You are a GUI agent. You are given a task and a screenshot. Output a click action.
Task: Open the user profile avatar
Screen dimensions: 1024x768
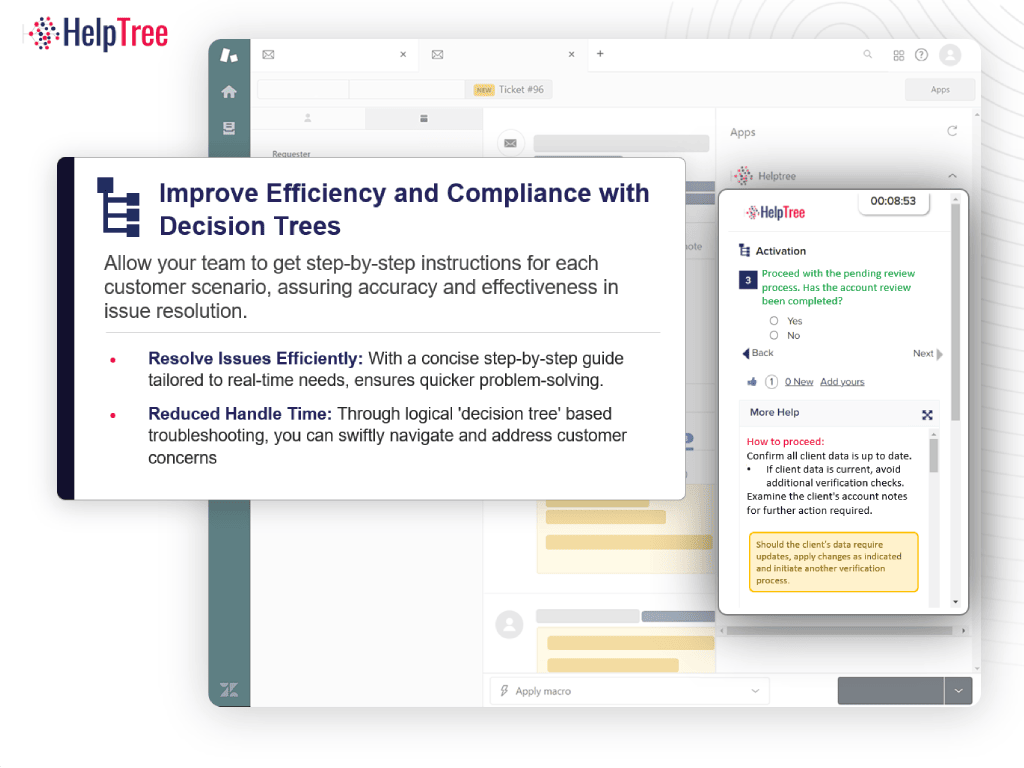point(949,55)
